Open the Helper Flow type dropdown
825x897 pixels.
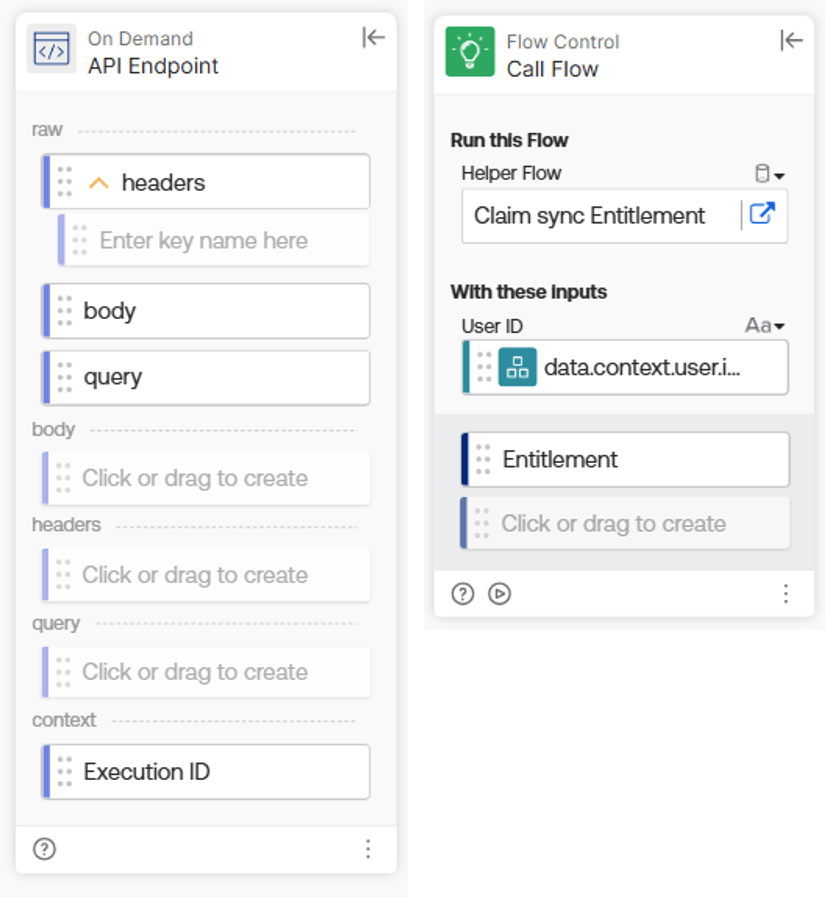pyautogui.click(x=770, y=173)
